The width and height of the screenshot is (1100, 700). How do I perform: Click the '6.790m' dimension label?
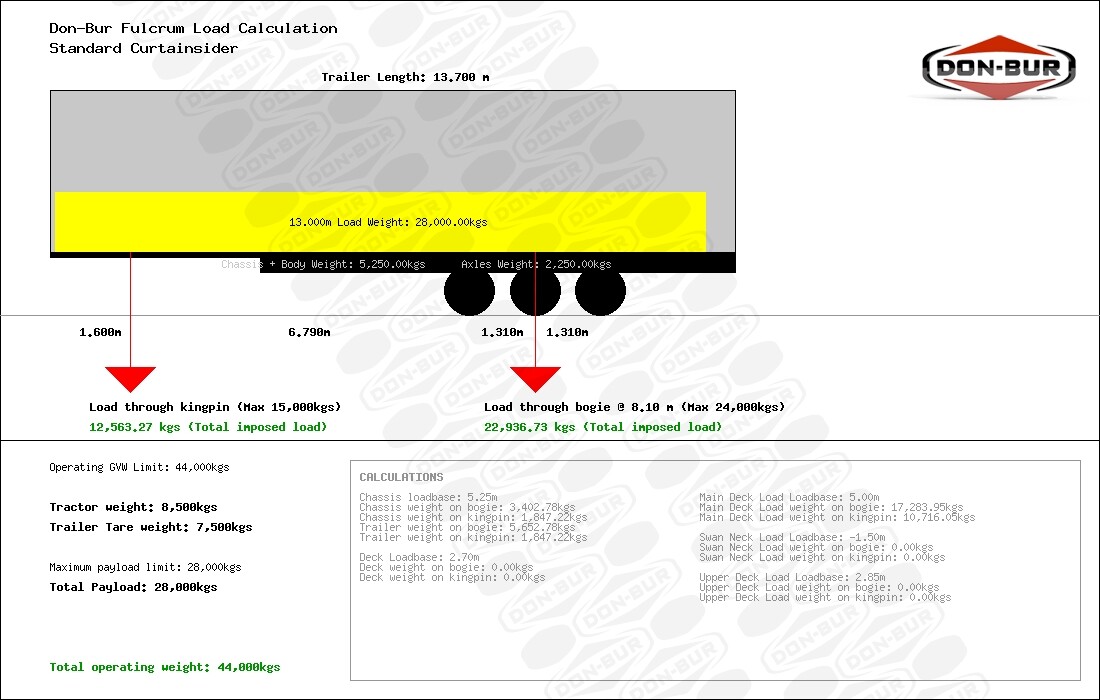point(309,332)
